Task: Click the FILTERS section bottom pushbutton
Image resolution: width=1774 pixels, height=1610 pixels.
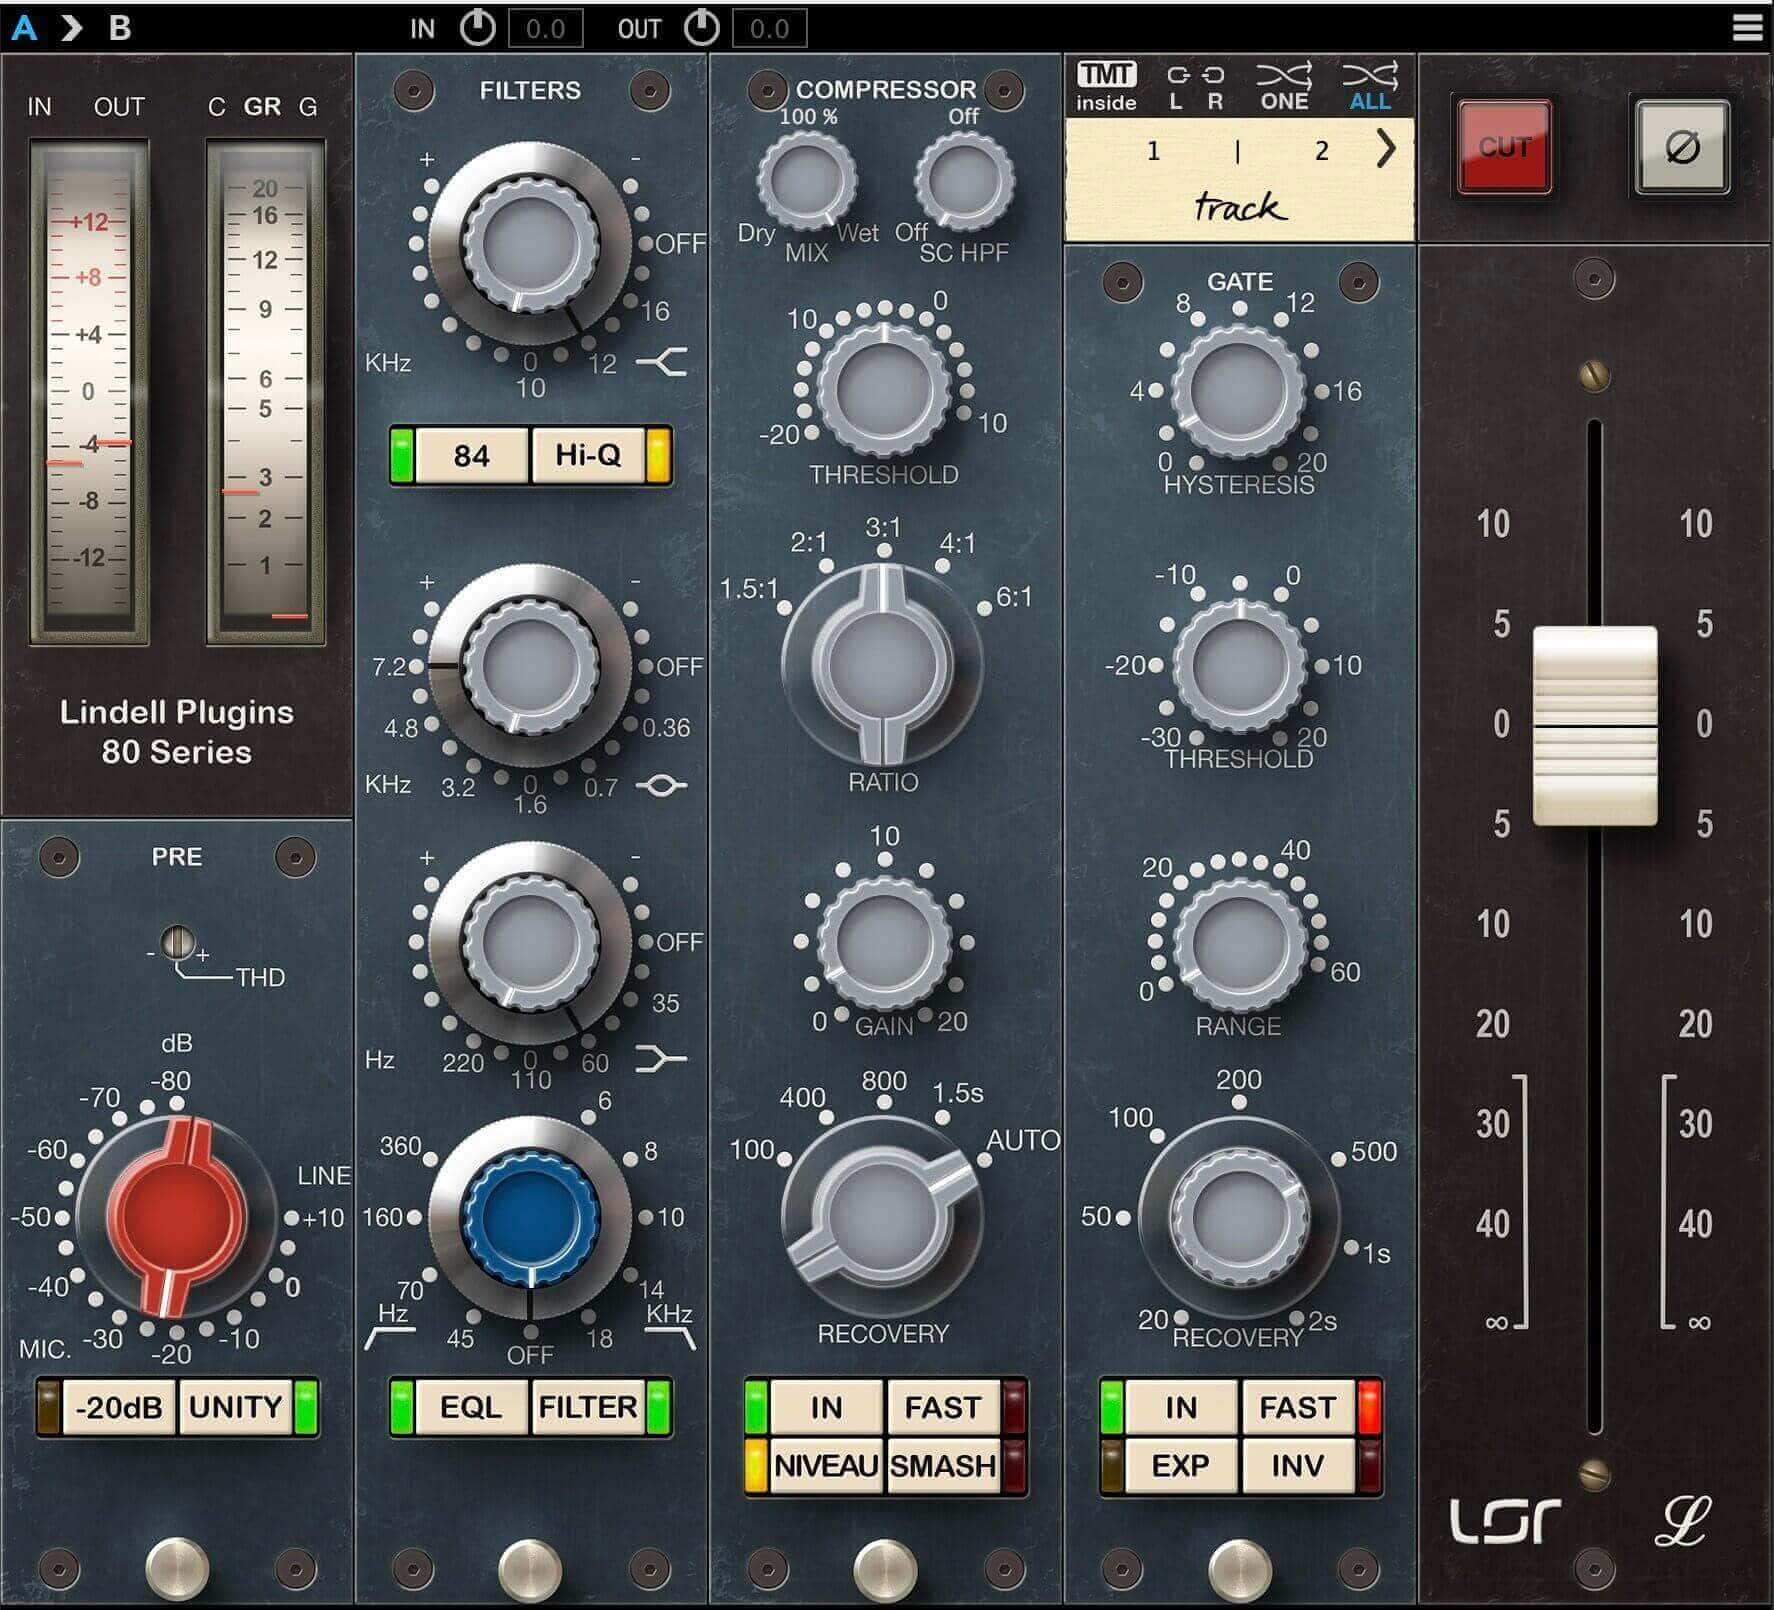Action: point(530,1568)
